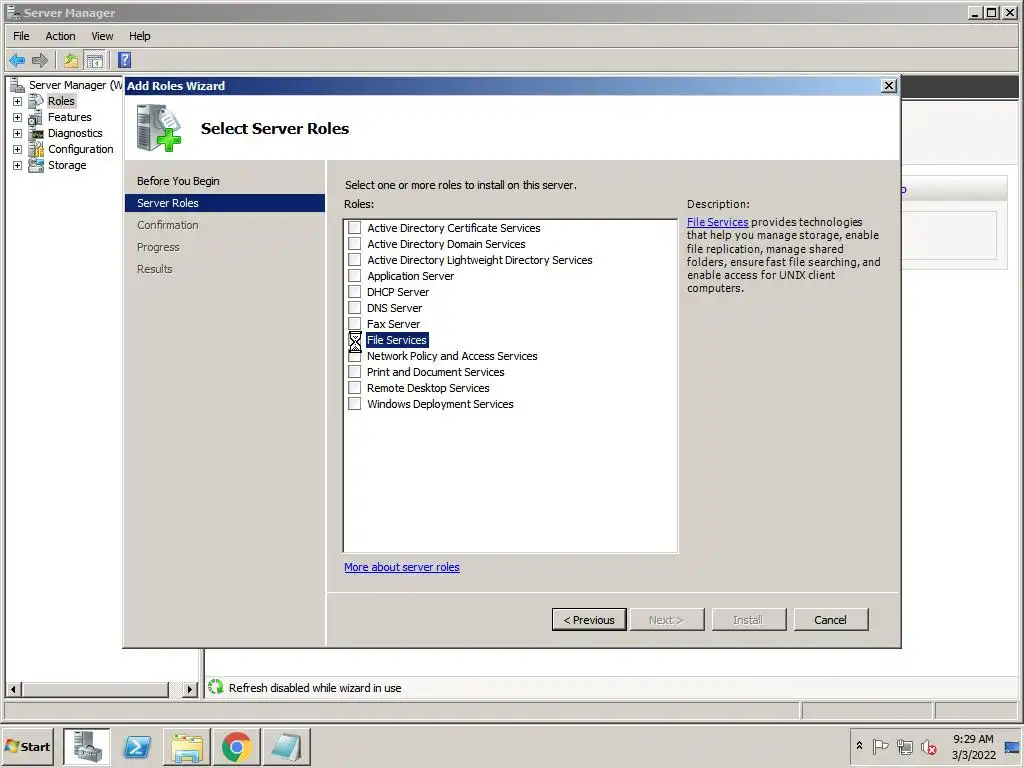This screenshot has height=768, width=1024.
Task: Open More about server roles link
Action: (x=402, y=567)
